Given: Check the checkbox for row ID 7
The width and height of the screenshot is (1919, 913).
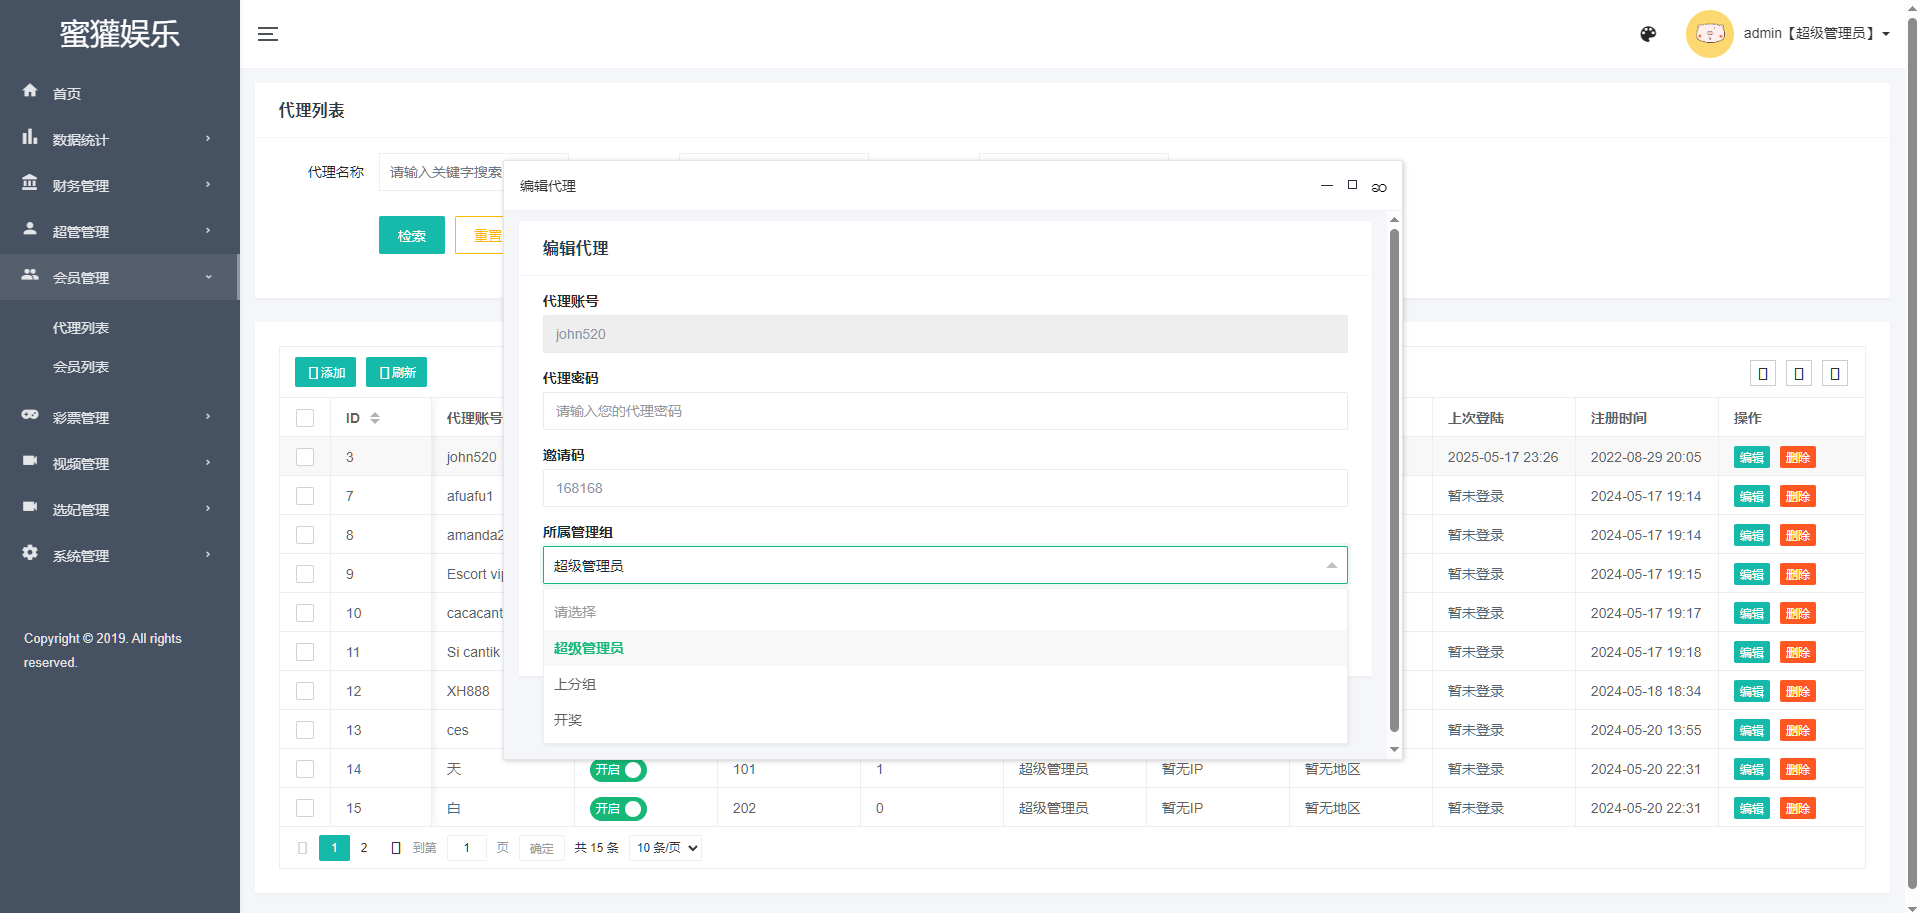Looking at the screenshot, I should [305, 496].
